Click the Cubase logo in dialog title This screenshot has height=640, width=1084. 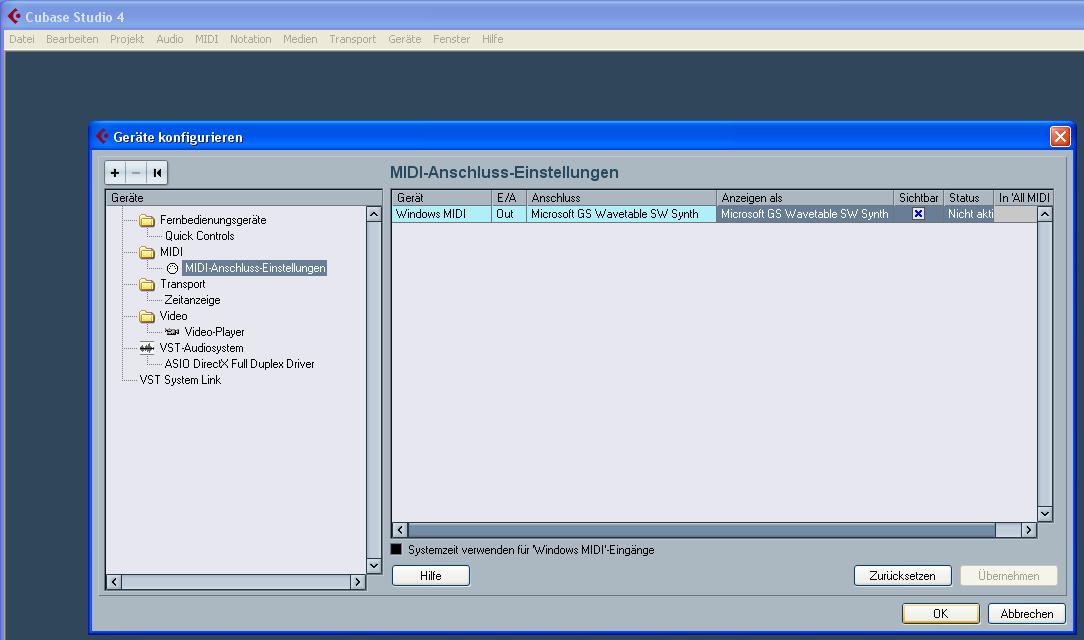pyautogui.click(x=102, y=136)
